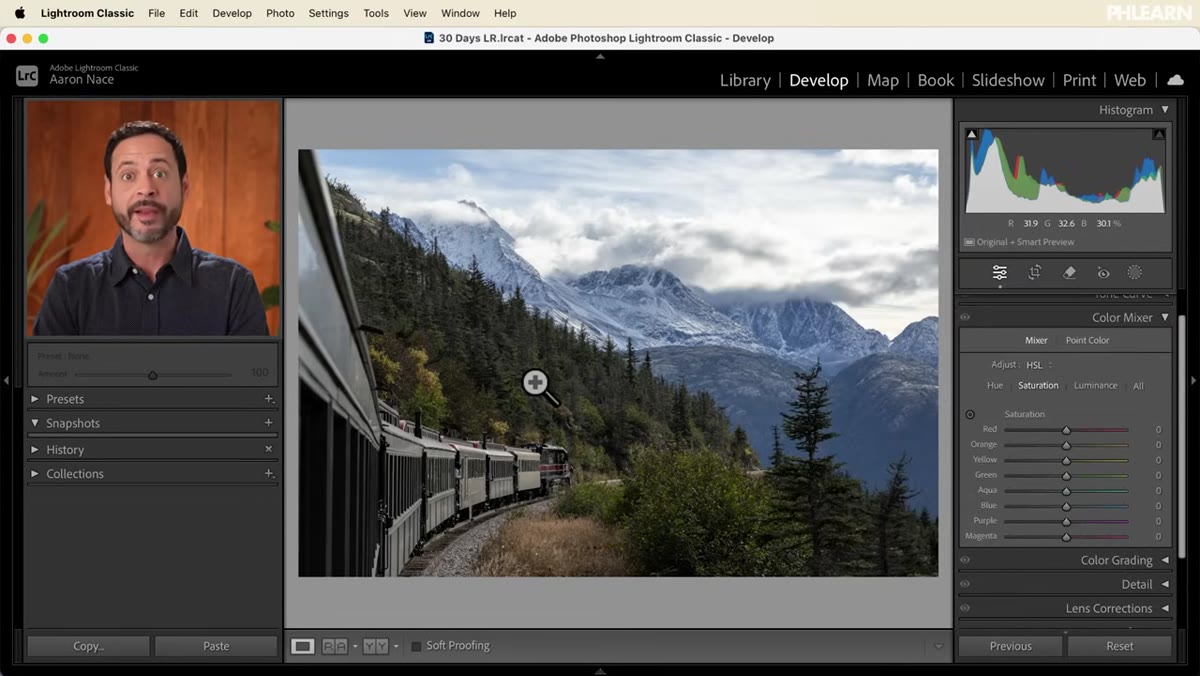Click the Green saturation slider handle
The width and height of the screenshot is (1200, 676).
[1066, 475]
